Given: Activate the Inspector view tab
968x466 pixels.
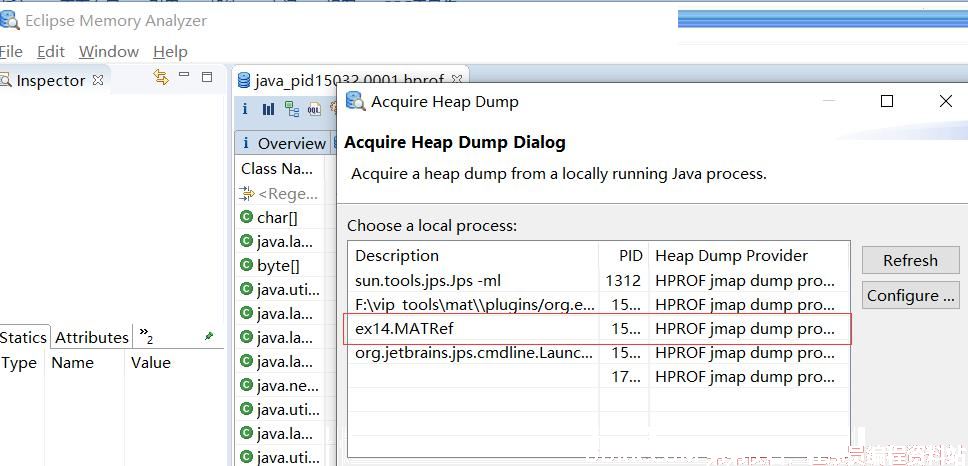Looking at the screenshot, I should [x=51, y=81].
